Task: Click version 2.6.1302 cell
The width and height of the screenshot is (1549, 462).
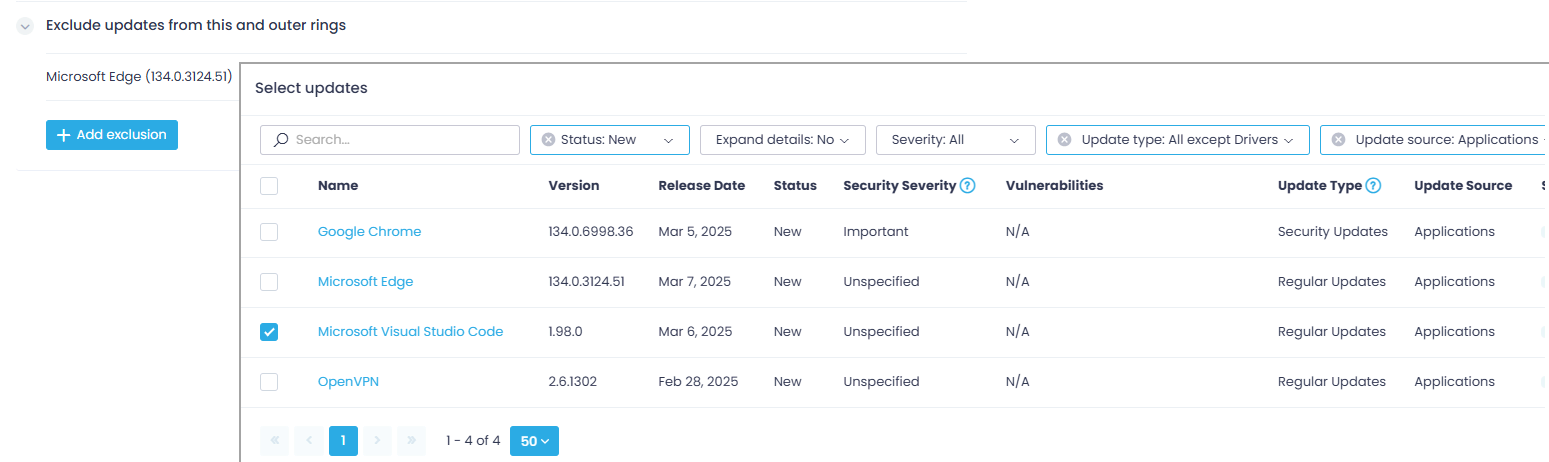Action: (x=575, y=382)
